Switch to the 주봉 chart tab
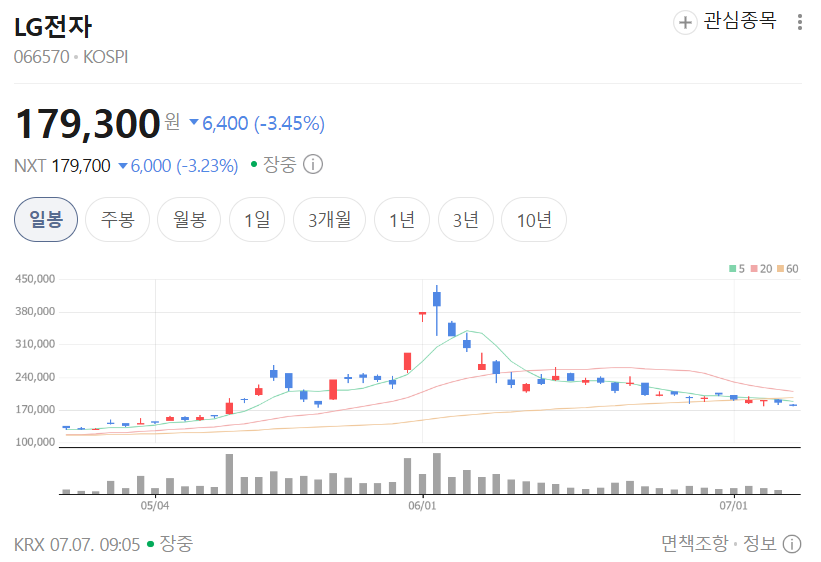This screenshot has height=562, width=821. click(x=118, y=219)
